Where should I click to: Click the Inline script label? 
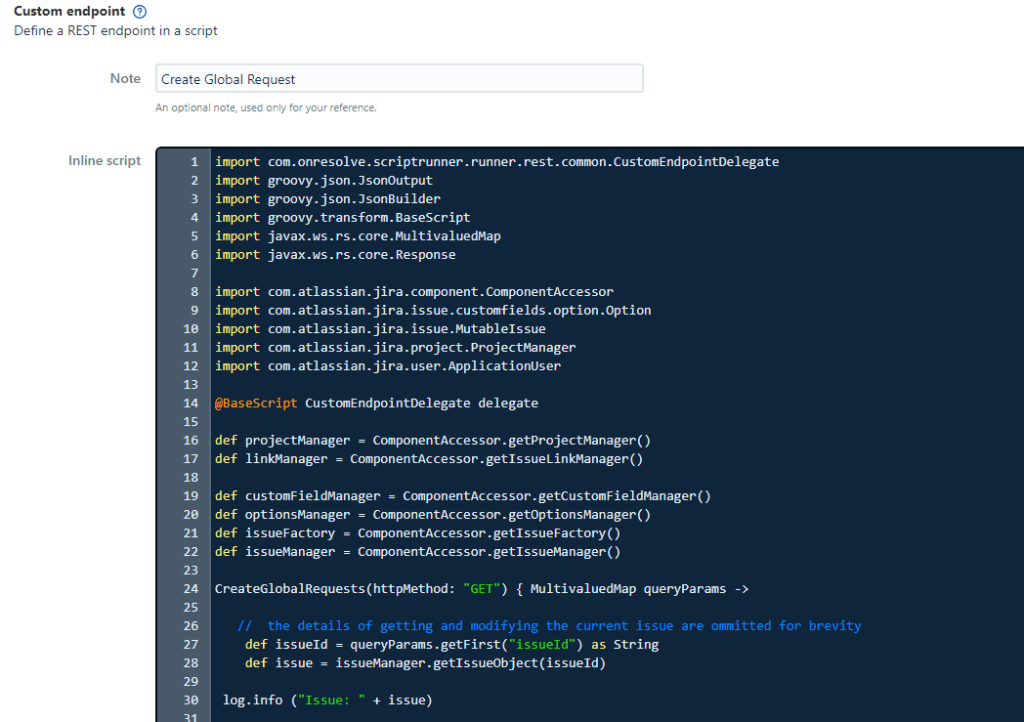104,160
